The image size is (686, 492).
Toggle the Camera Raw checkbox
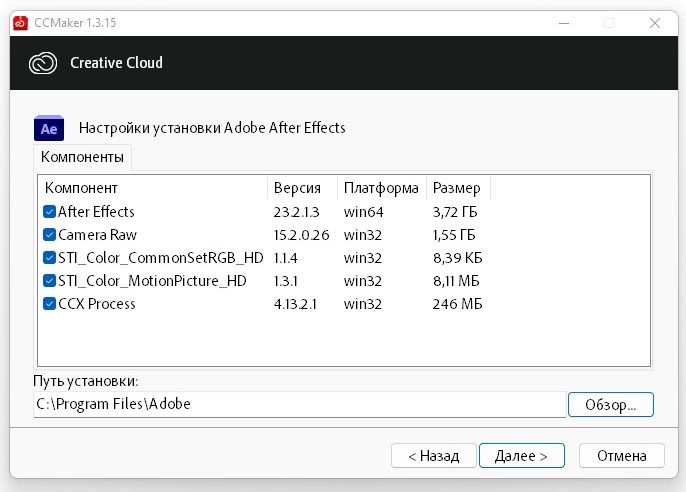[x=49, y=235]
